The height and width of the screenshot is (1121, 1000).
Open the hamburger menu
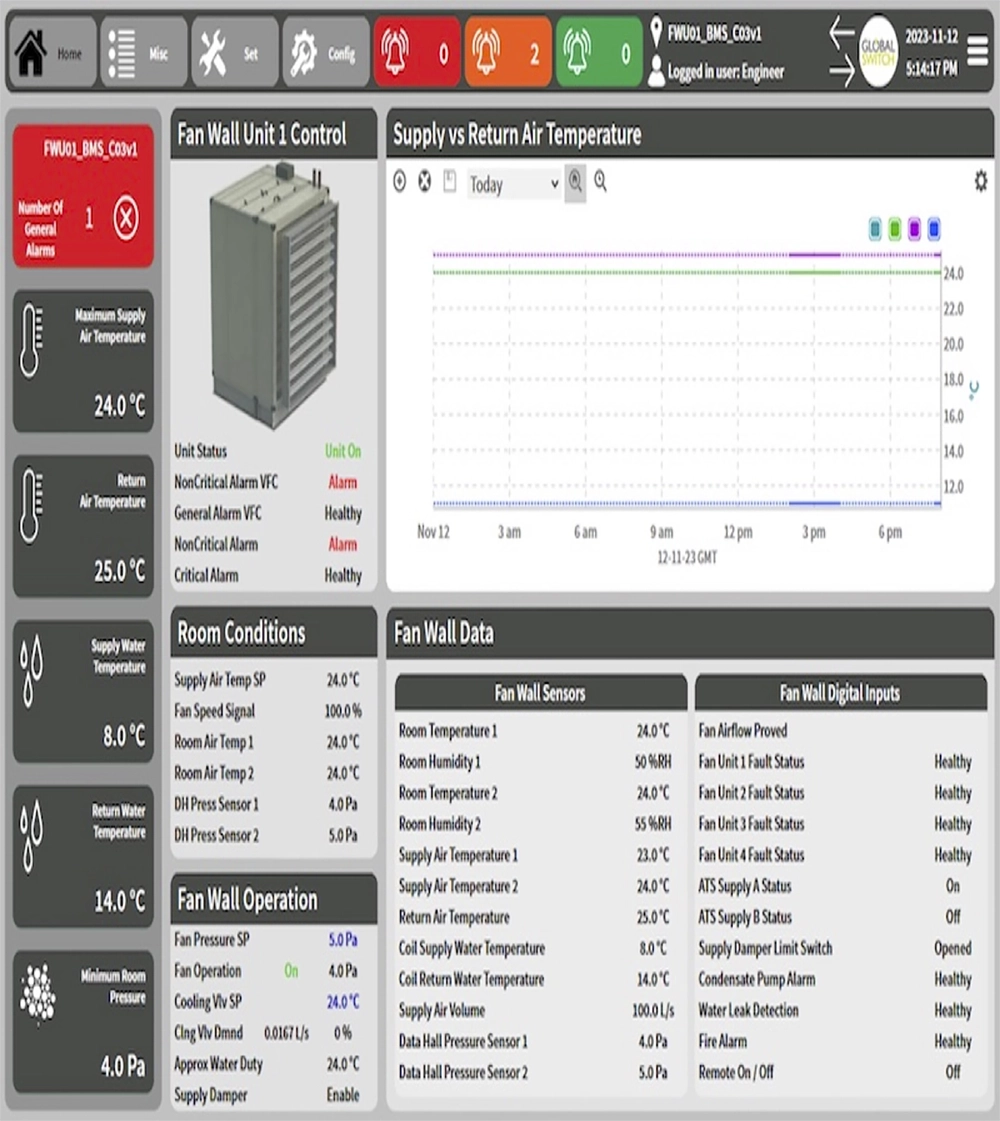tap(977, 51)
